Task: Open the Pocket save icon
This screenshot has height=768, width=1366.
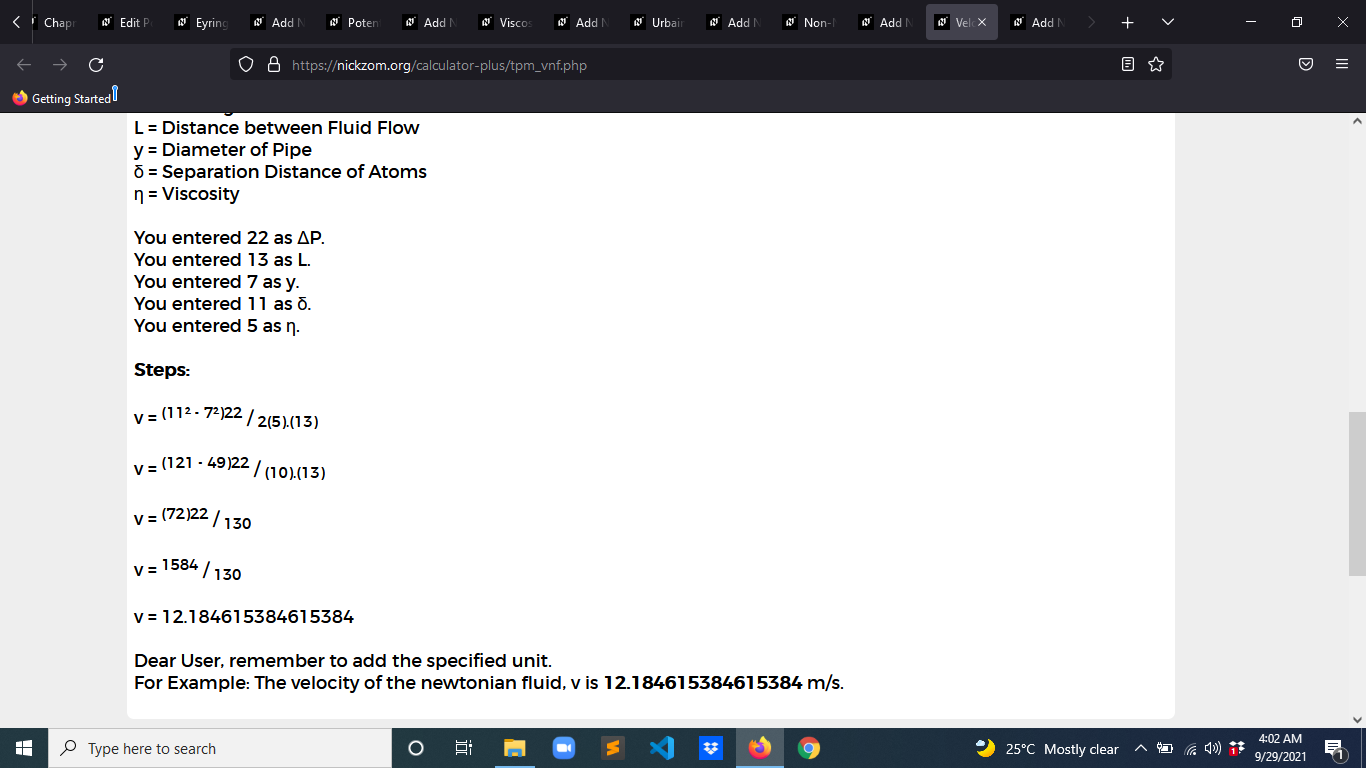Action: click(1306, 65)
